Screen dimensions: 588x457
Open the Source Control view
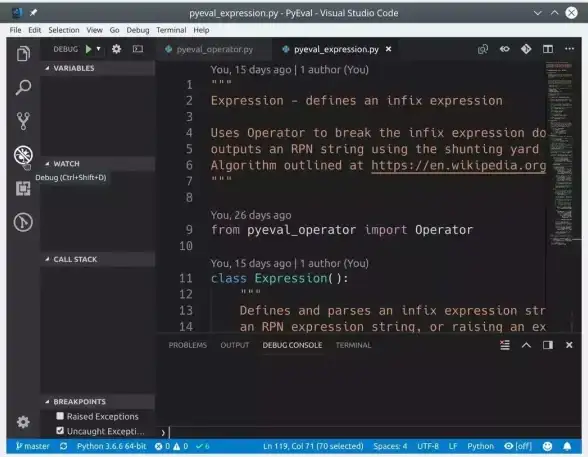pos(23,121)
